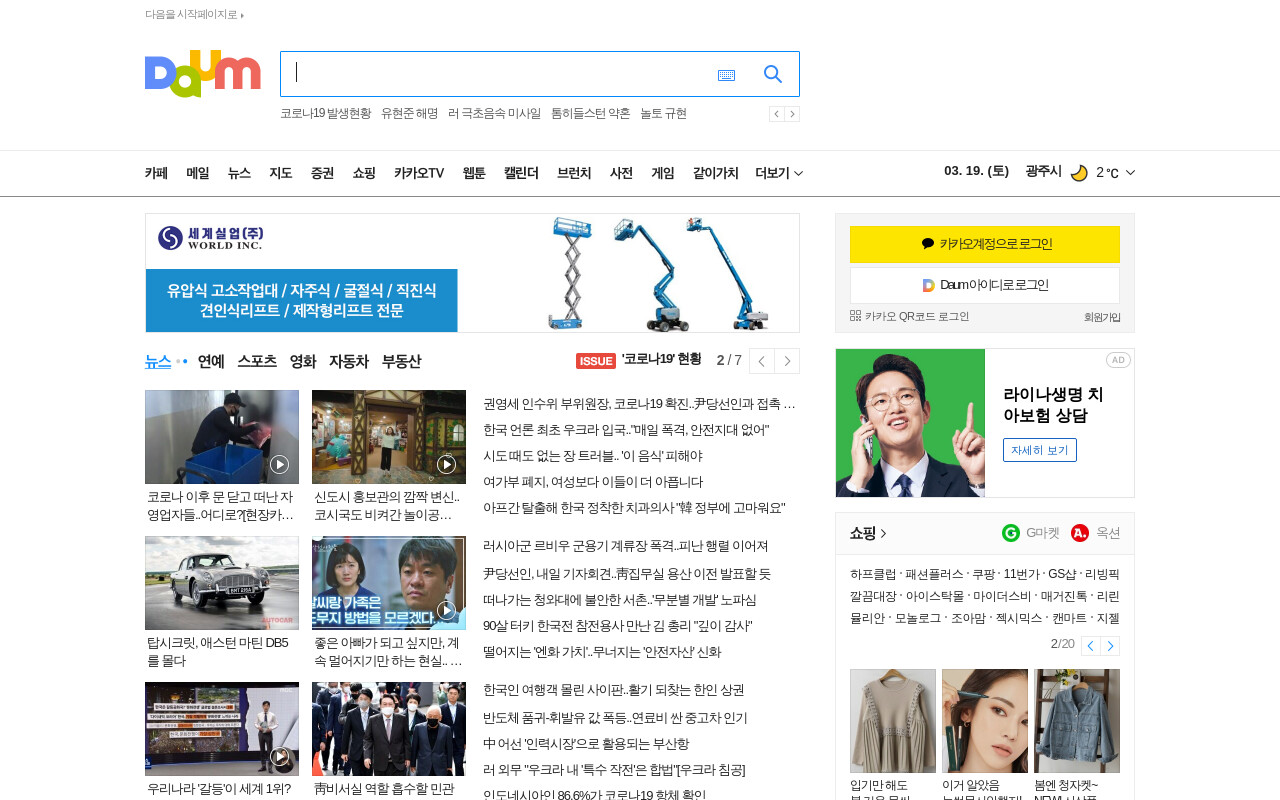Open headline 러시아군 르비우 군용기 계류장 폭격
The width and height of the screenshot is (1280, 800).
coord(626,546)
